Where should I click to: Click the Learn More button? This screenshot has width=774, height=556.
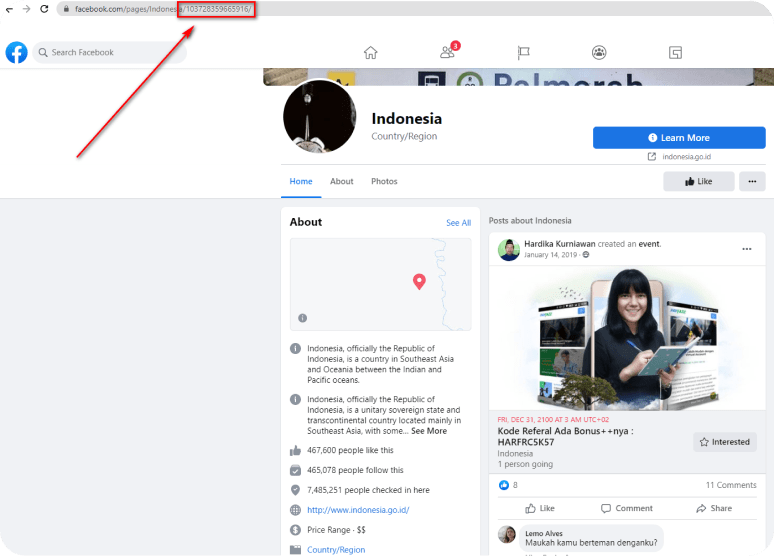click(679, 138)
